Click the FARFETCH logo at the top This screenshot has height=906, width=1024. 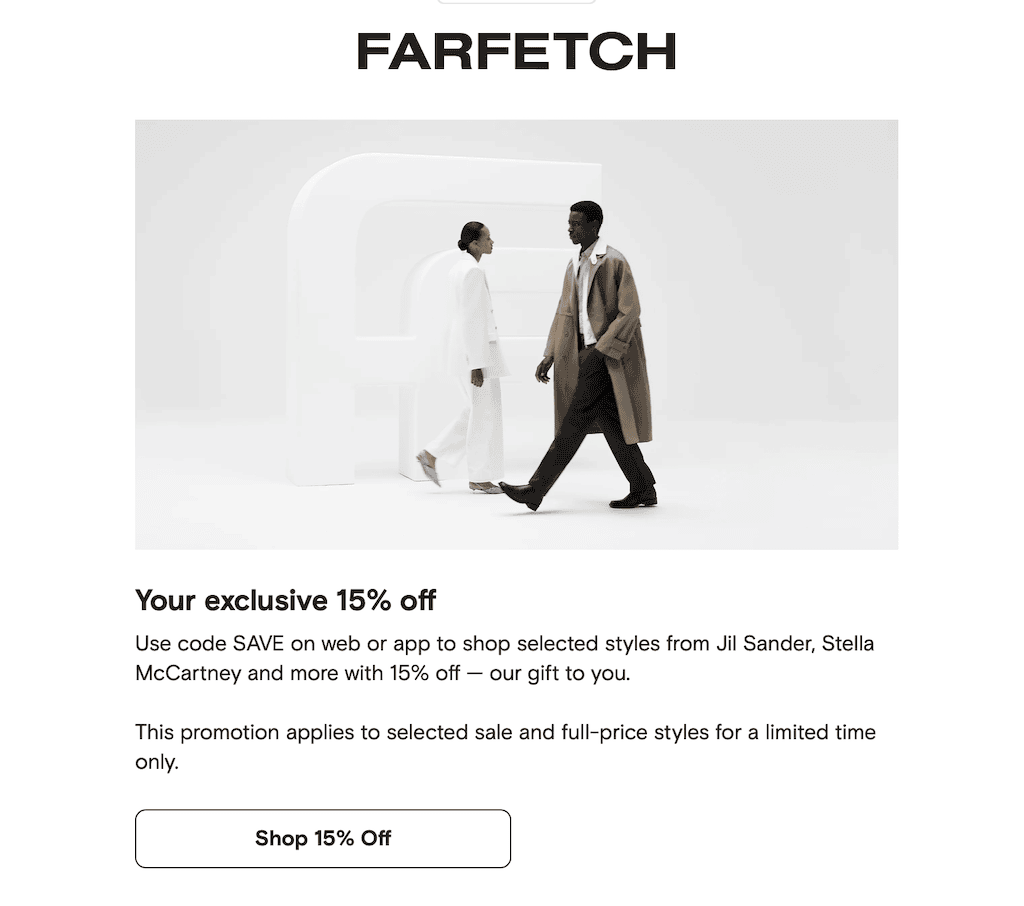516,52
